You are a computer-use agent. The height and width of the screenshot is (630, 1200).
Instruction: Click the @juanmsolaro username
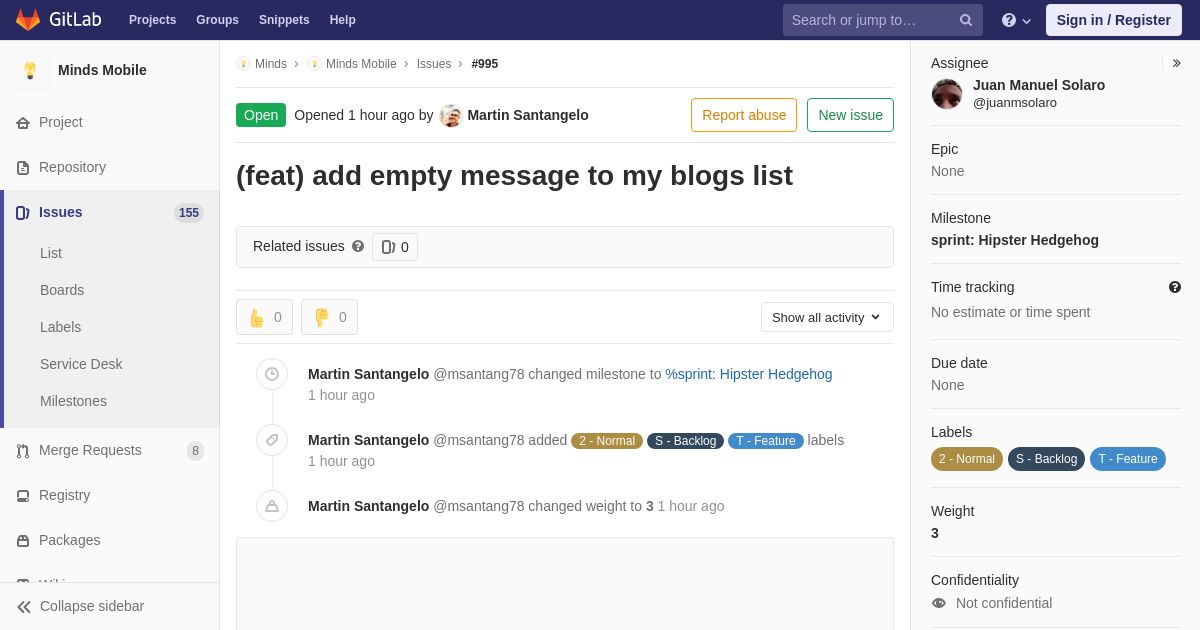tap(1015, 103)
